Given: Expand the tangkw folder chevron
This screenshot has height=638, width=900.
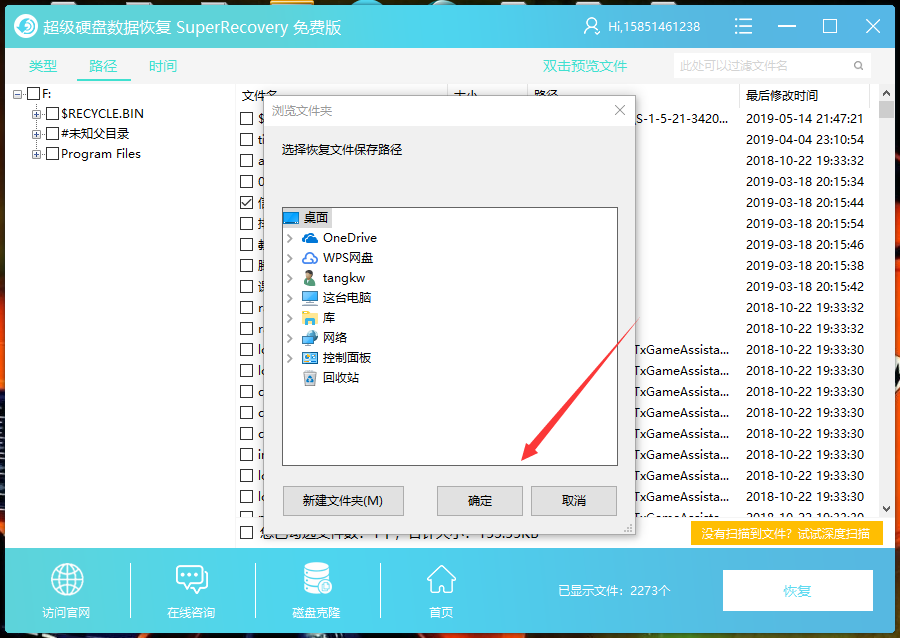Looking at the screenshot, I should point(290,278).
